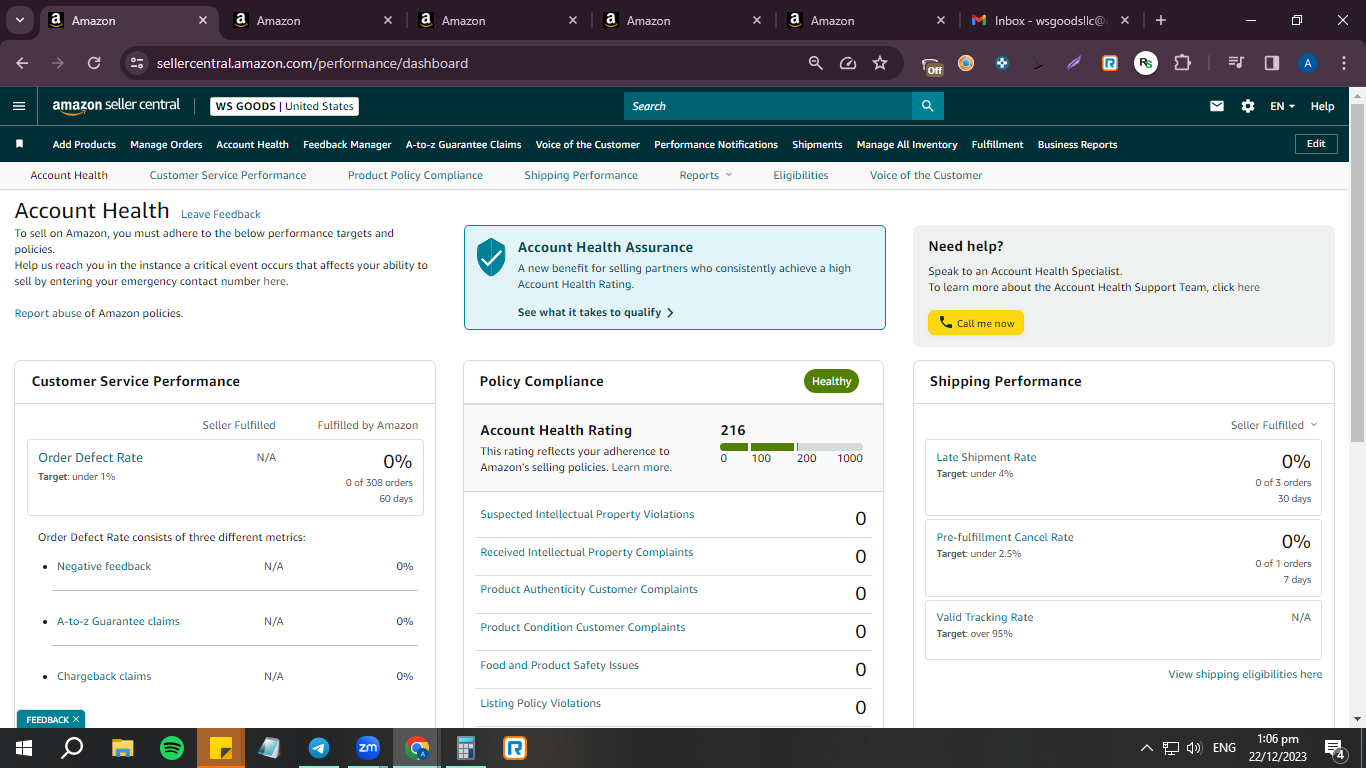Open Spotify from taskbar
Screen dimensions: 1366x768
click(172, 748)
